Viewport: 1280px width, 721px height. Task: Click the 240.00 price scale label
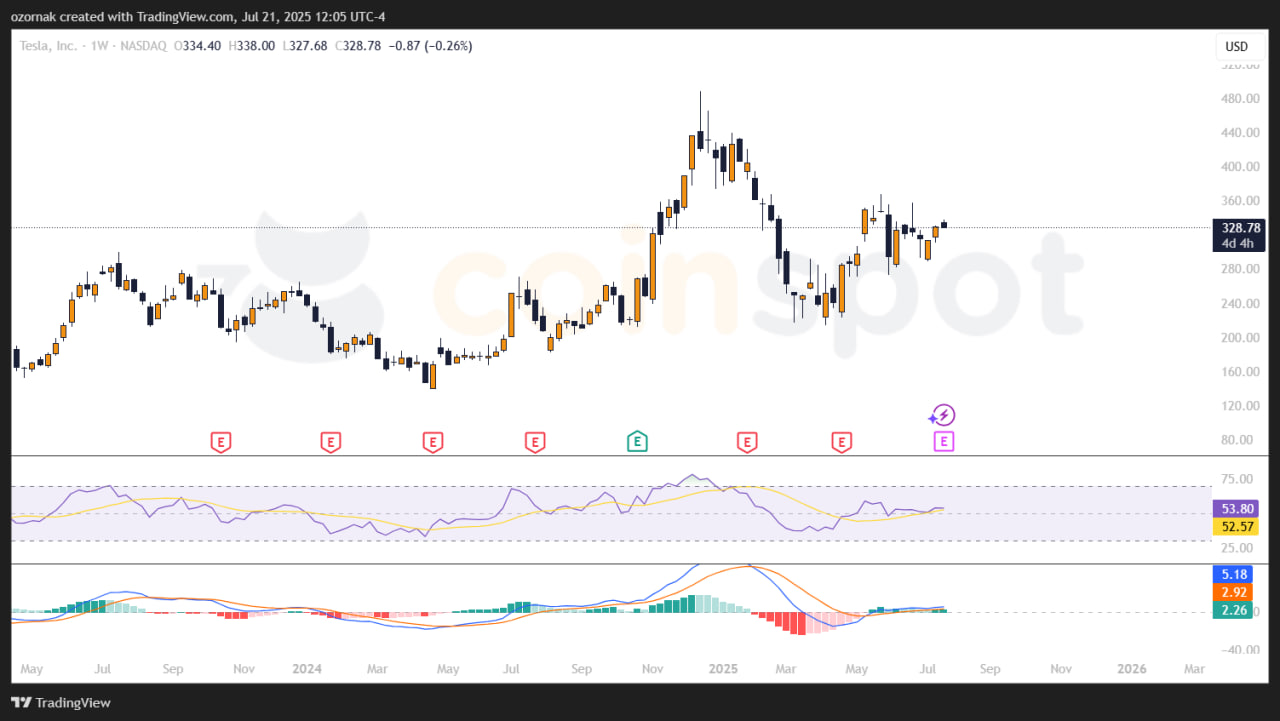pyautogui.click(x=1241, y=304)
